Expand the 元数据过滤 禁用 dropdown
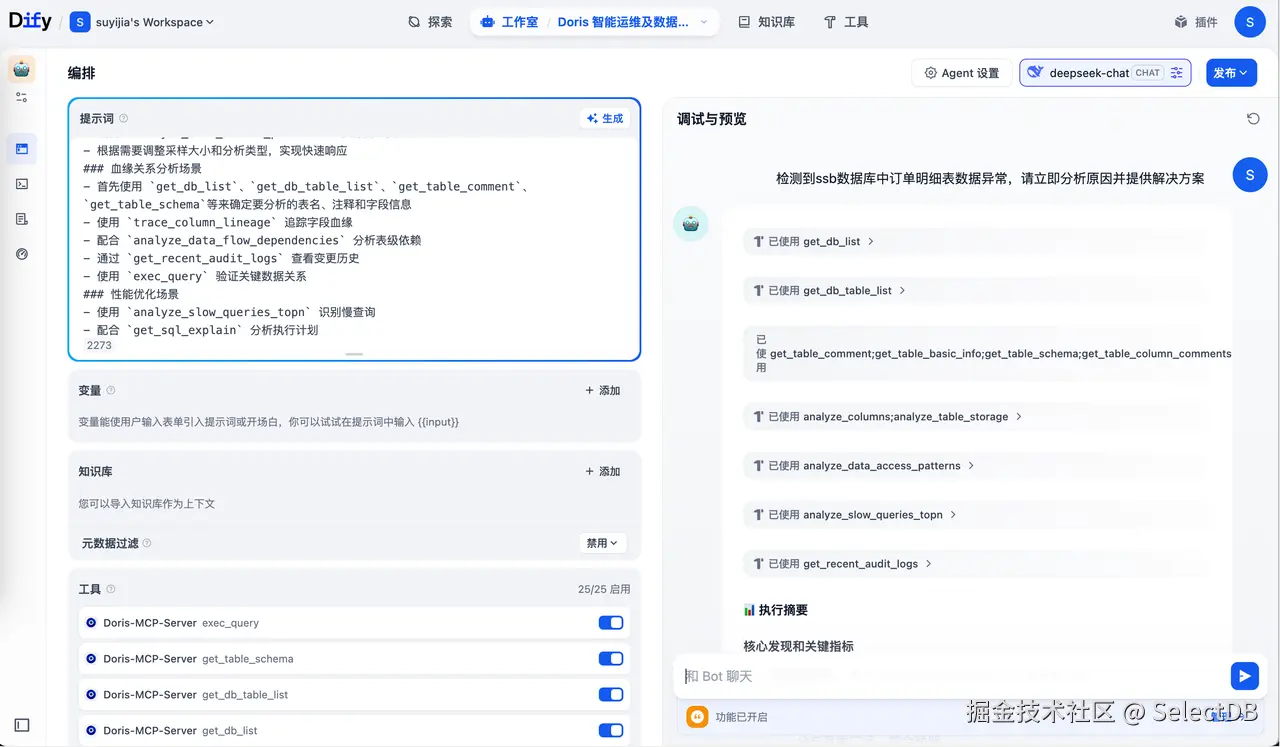Image resolution: width=1280 pixels, height=747 pixels. pyautogui.click(x=603, y=543)
